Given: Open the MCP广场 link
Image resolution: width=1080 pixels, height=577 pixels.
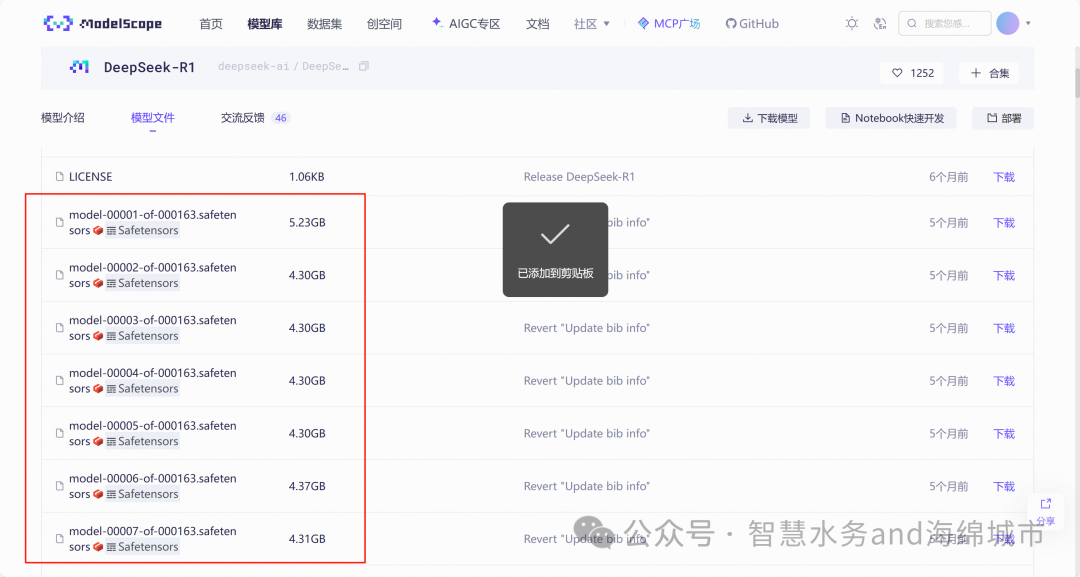Looking at the screenshot, I should [x=669, y=23].
